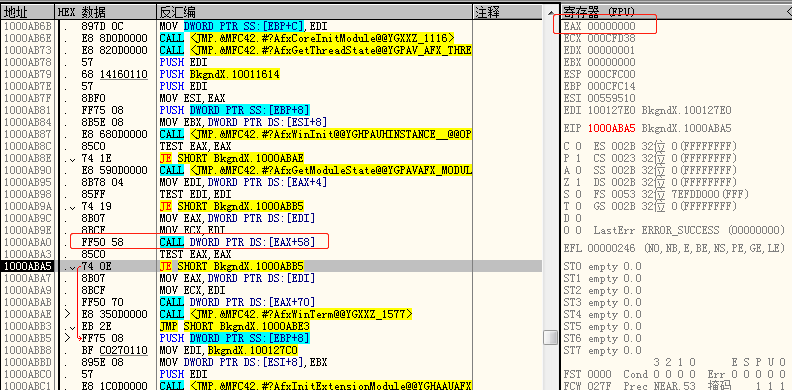This screenshot has width=792, height=390.
Task: Select the EAX register value 00000000
Action: 611,26
